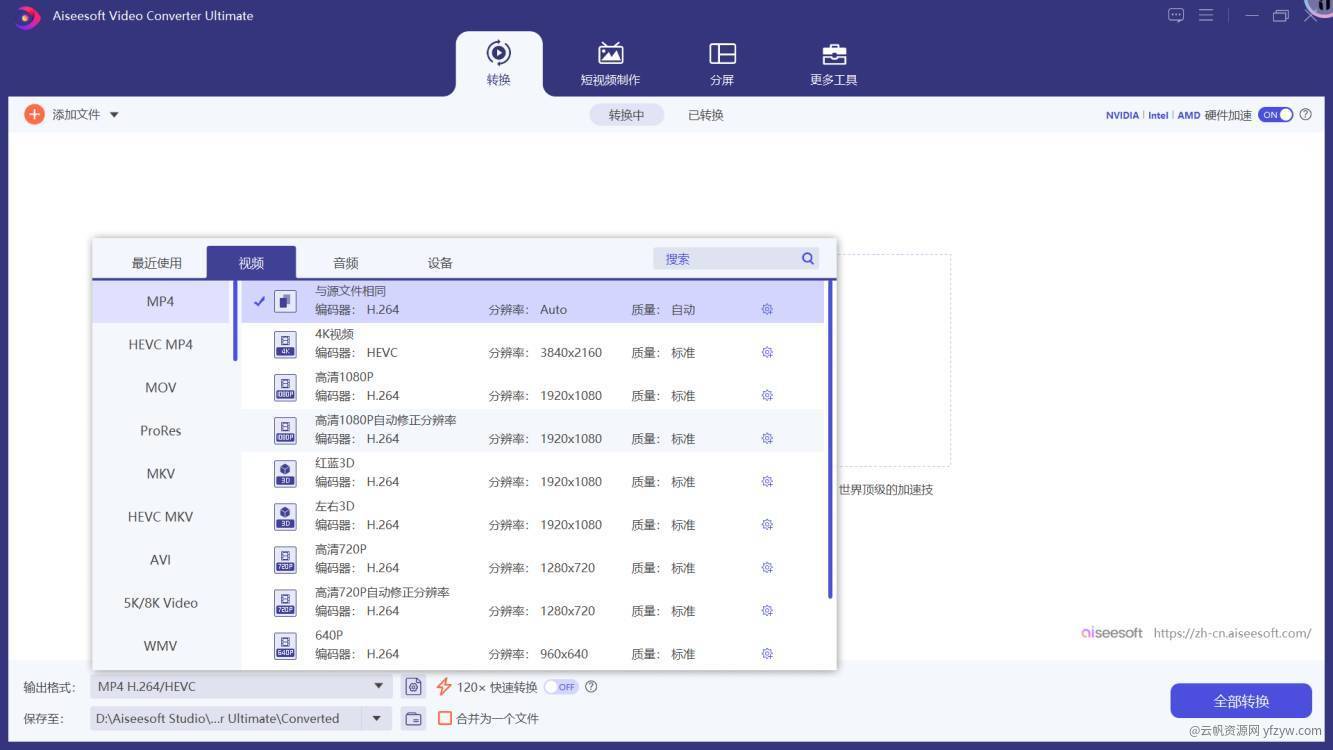Expand the 保存至 path dropdown arrow
The height and width of the screenshot is (750, 1333).
point(377,718)
